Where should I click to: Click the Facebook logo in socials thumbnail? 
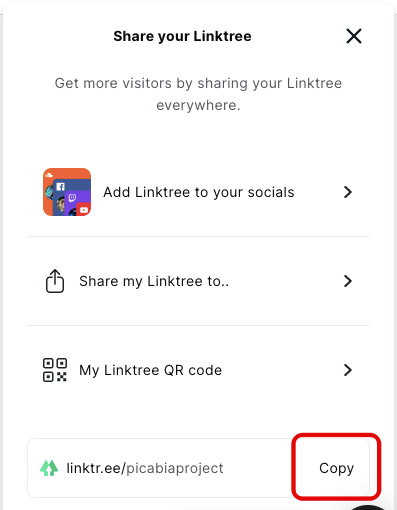[60, 186]
